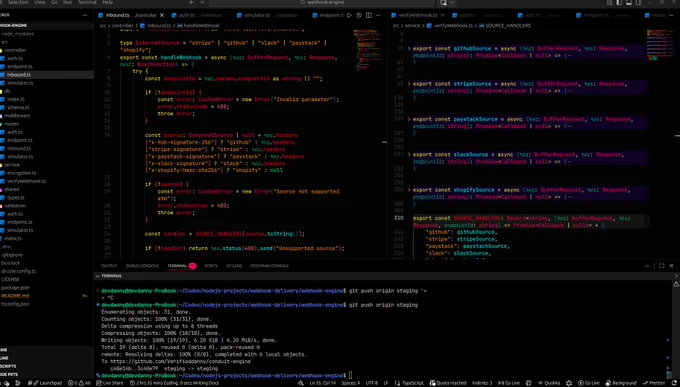This screenshot has width=680, height=387.
Task: Expand the folded paystackSource function
Action: click(409, 119)
